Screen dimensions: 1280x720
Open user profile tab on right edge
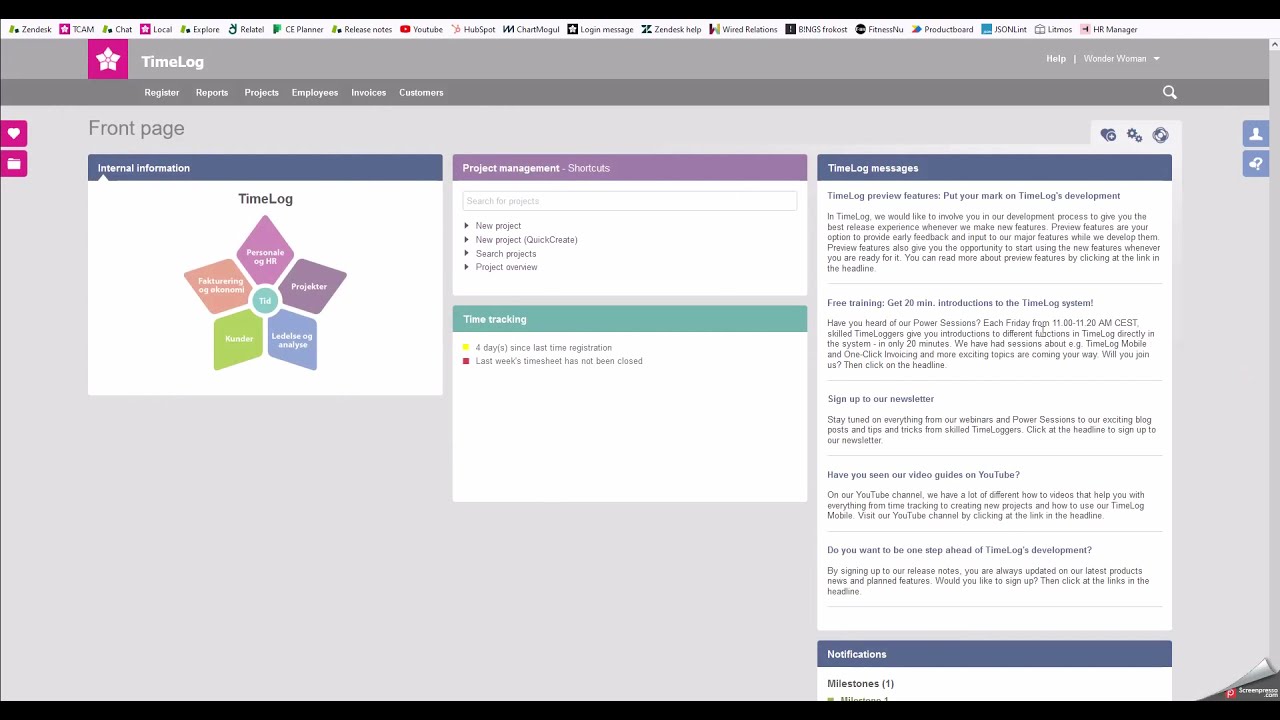[1256, 133]
